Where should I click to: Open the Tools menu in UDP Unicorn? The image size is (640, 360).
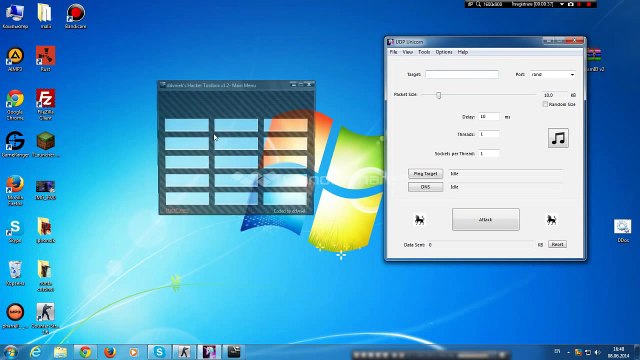424,52
